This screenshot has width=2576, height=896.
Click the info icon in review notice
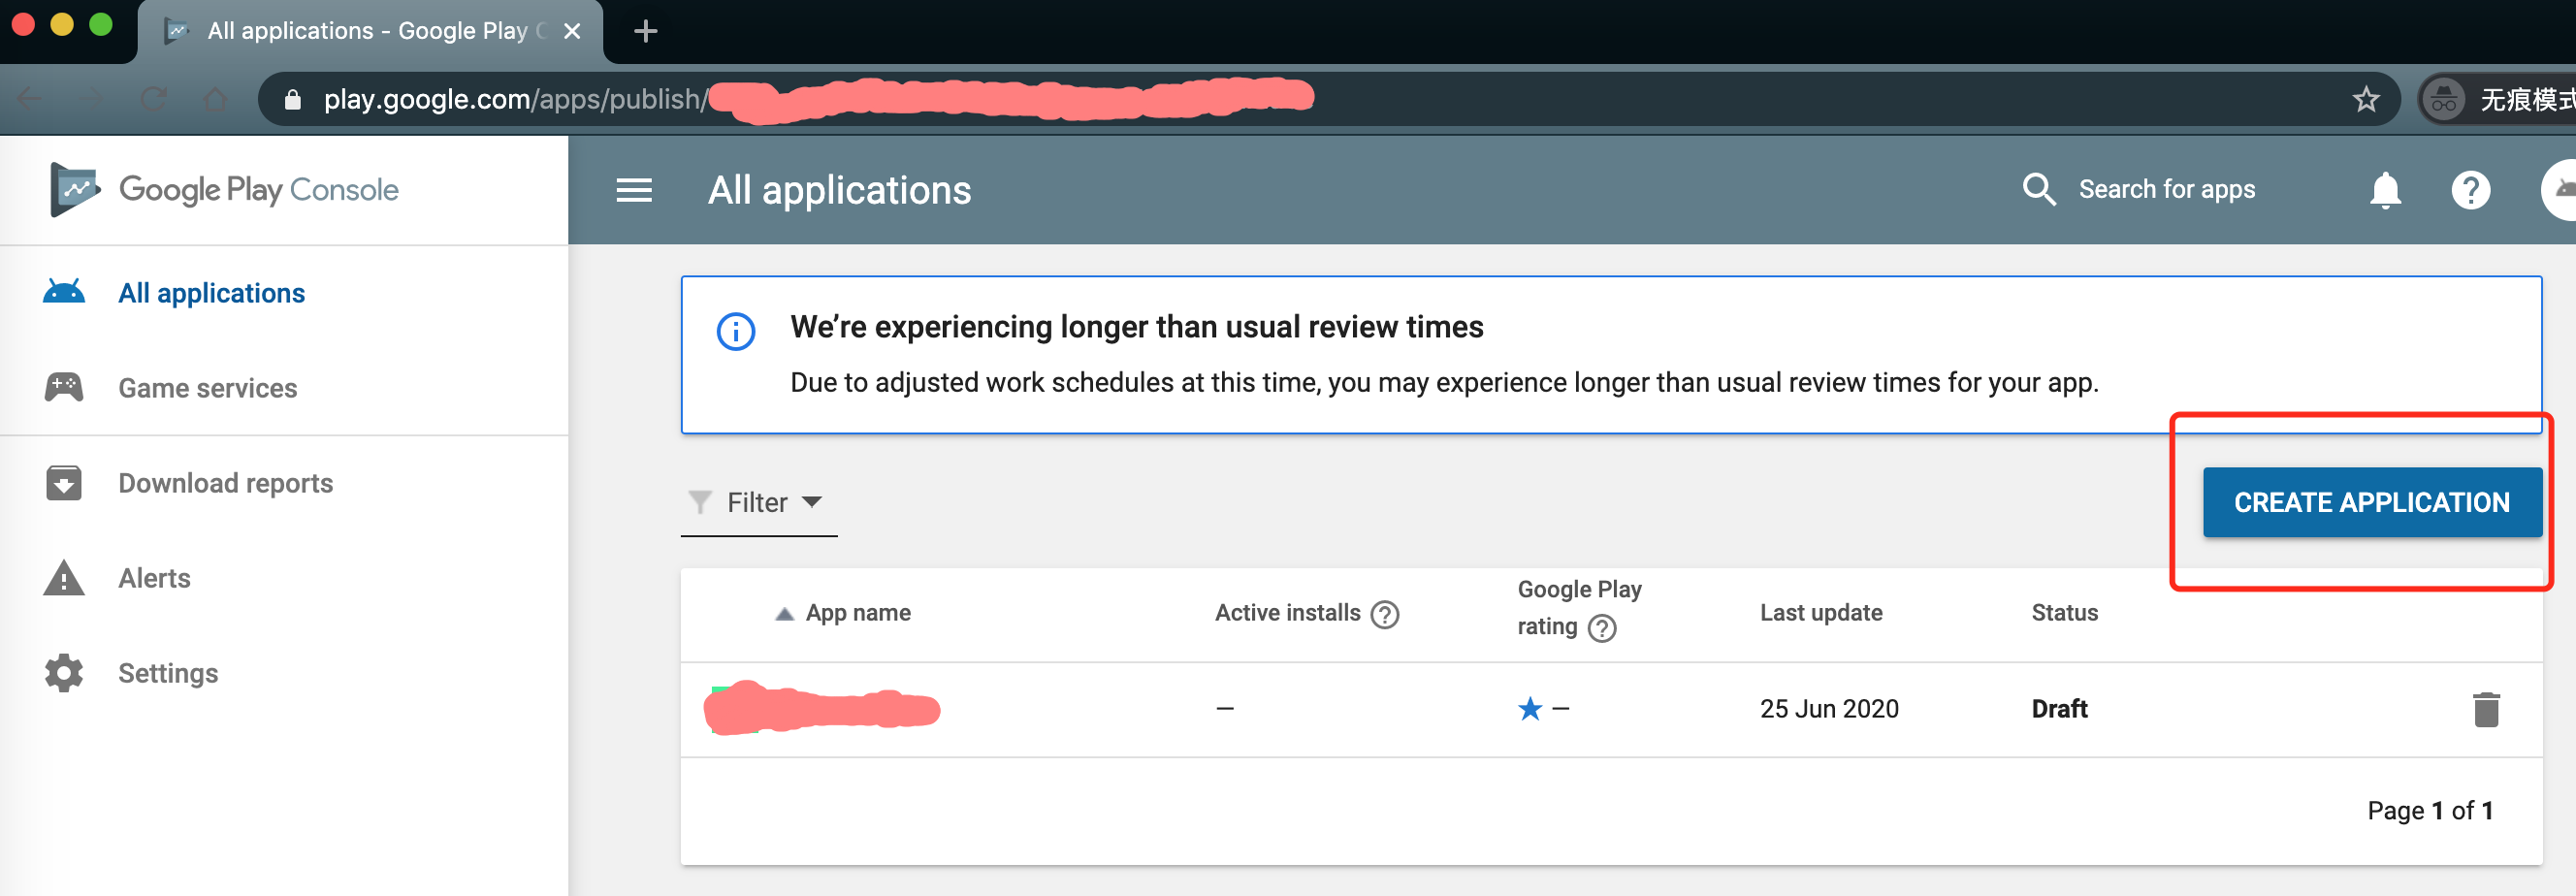[x=736, y=331]
